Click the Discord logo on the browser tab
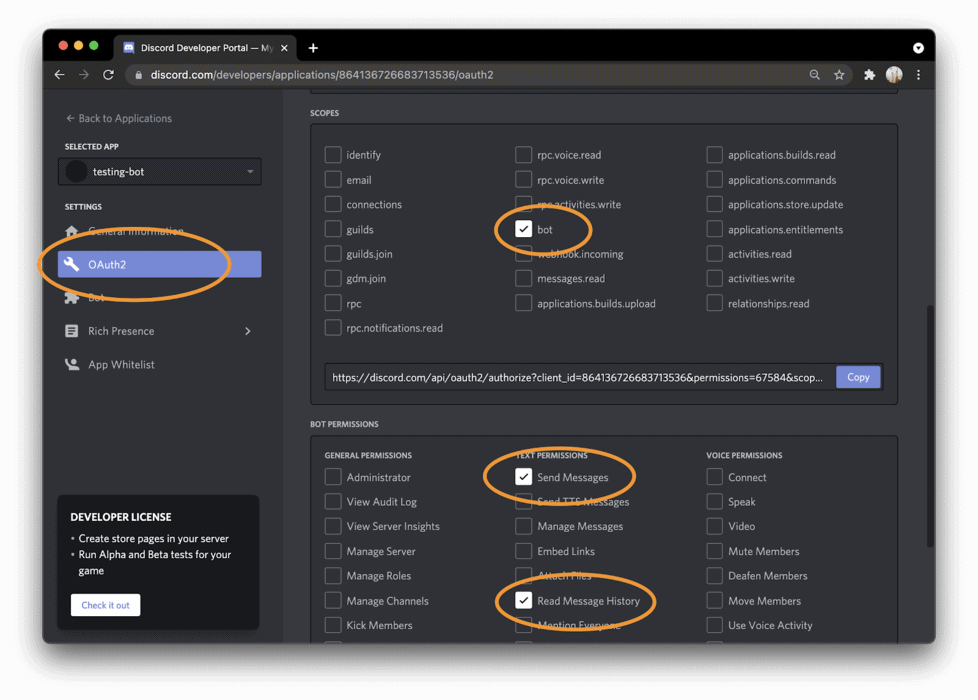The height and width of the screenshot is (700, 978). [129, 48]
